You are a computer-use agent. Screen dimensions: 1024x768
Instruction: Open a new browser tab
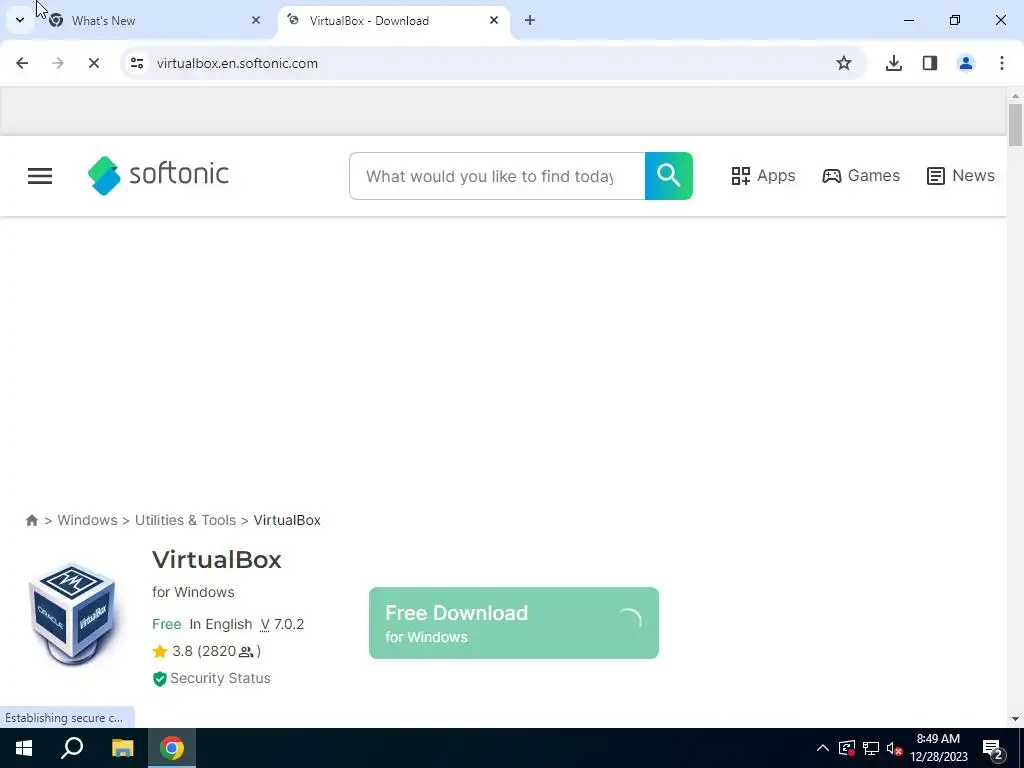pos(530,20)
